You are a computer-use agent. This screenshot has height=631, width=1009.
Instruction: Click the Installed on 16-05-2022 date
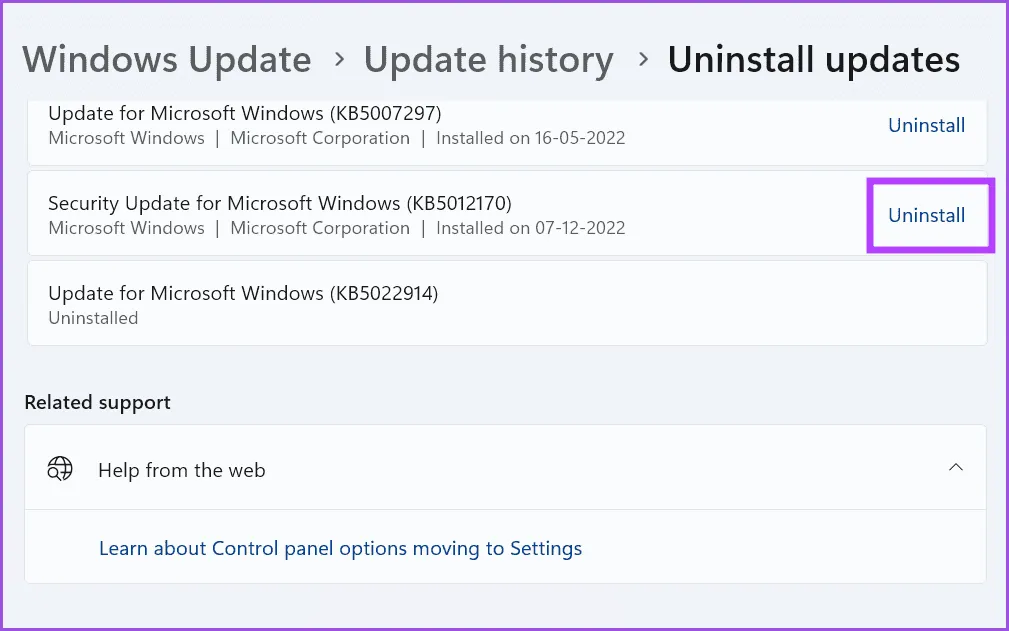point(530,138)
